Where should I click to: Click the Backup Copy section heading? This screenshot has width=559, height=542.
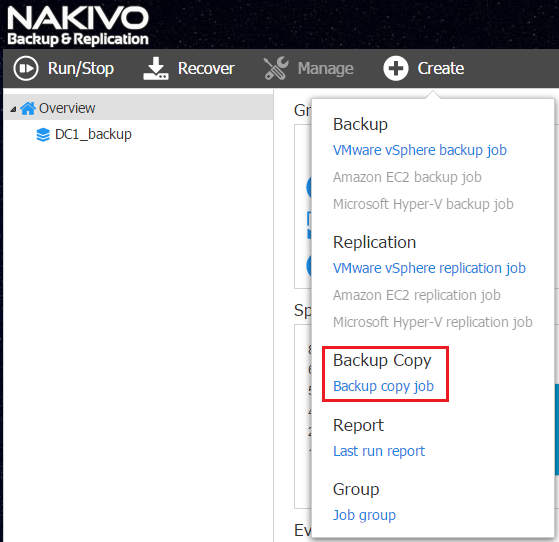pos(382,360)
